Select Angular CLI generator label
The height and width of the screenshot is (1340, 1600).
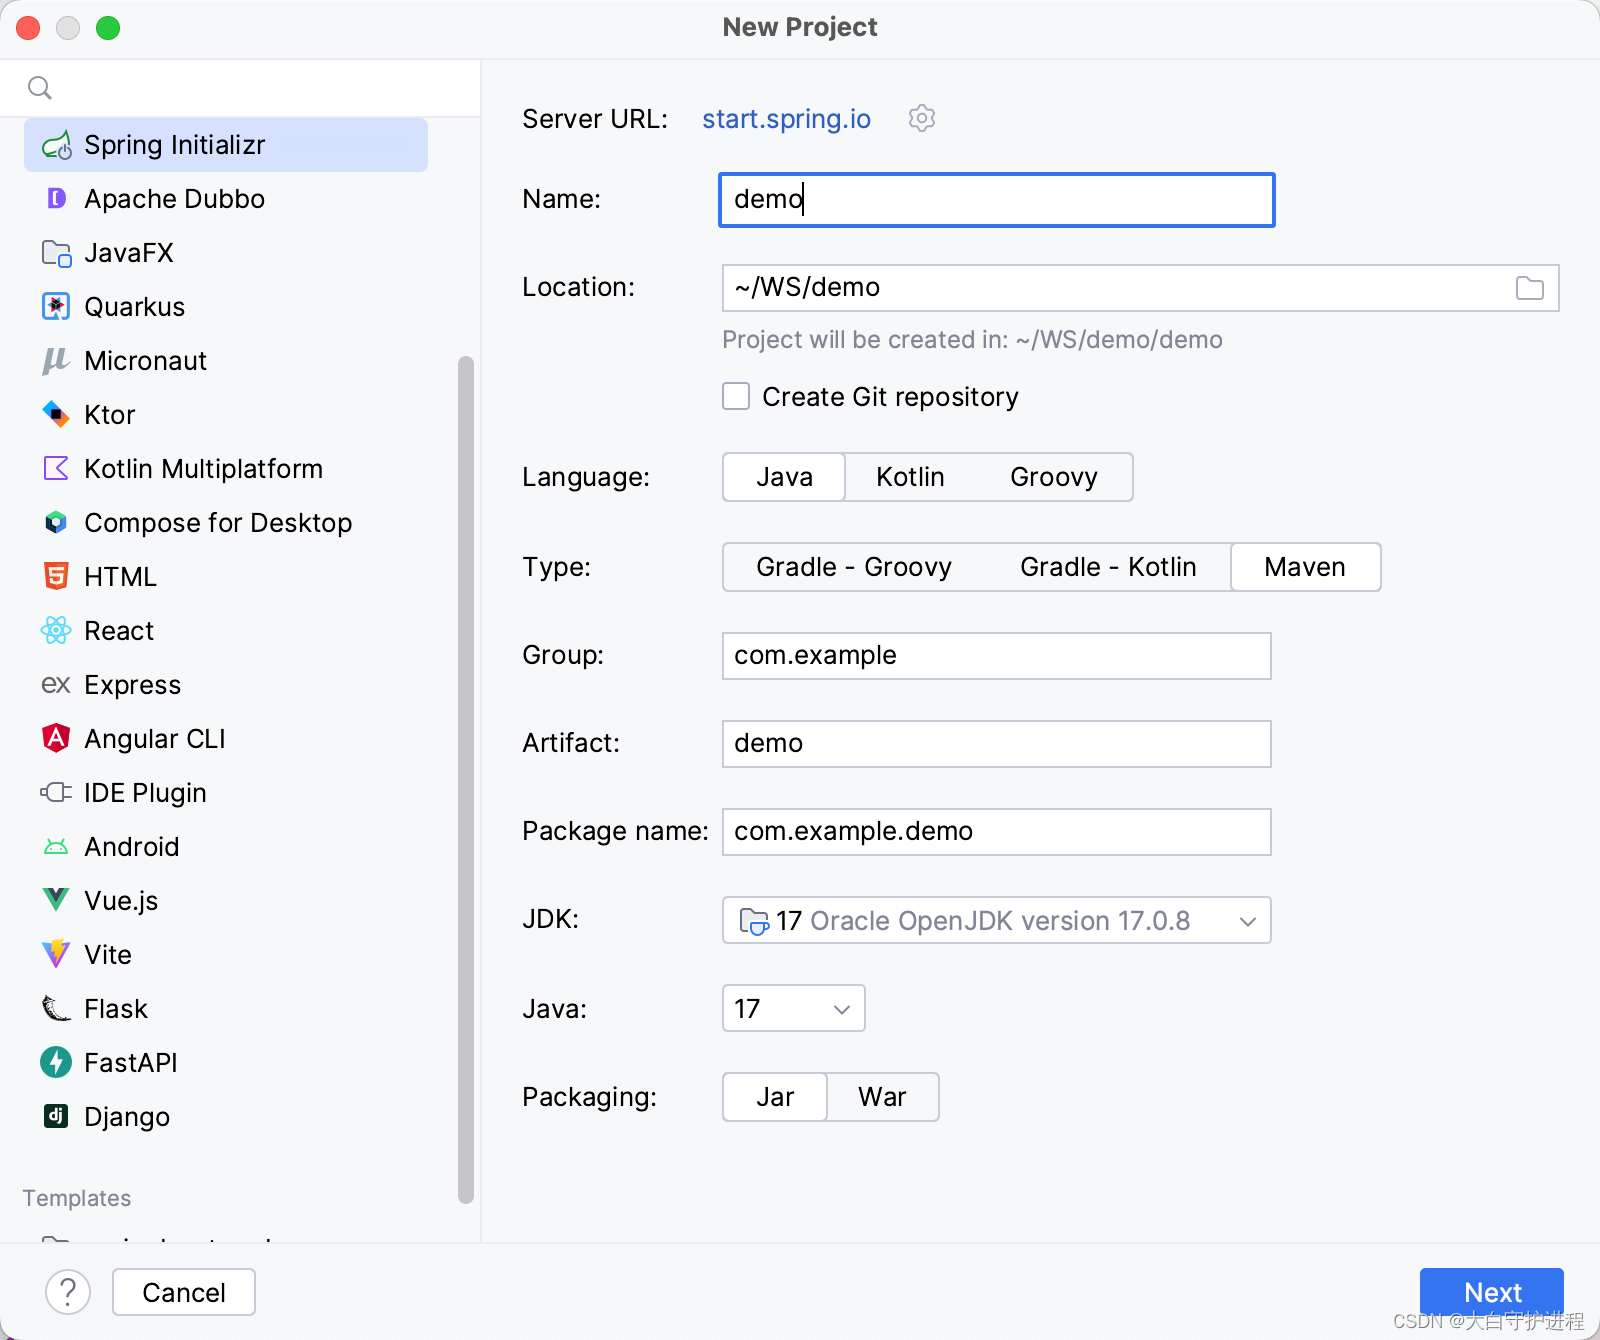pos(155,739)
